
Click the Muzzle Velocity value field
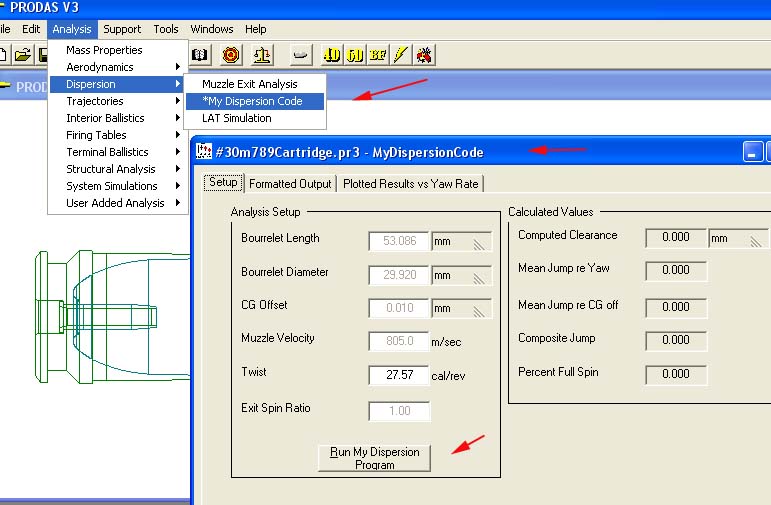point(399,341)
